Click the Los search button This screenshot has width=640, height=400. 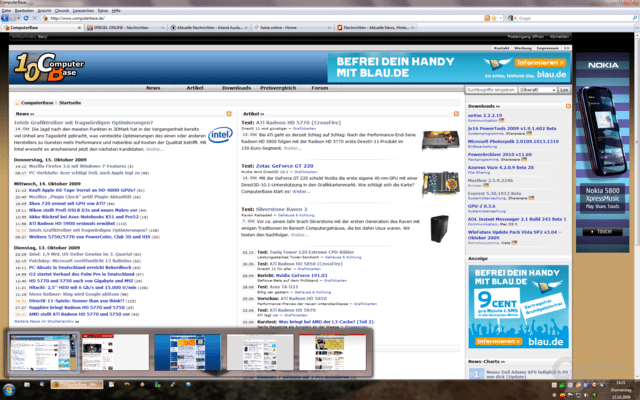point(564,89)
